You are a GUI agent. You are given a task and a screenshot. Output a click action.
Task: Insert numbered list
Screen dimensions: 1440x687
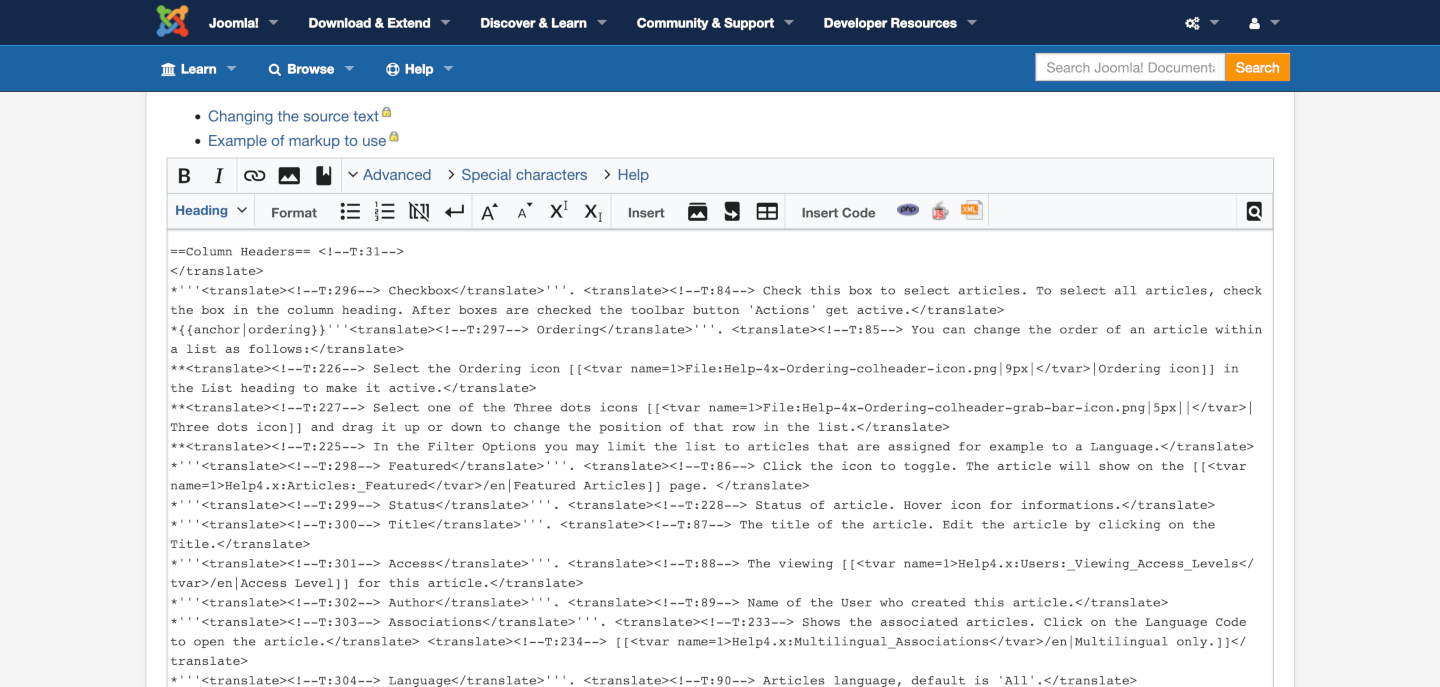pyautogui.click(x=385, y=212)
